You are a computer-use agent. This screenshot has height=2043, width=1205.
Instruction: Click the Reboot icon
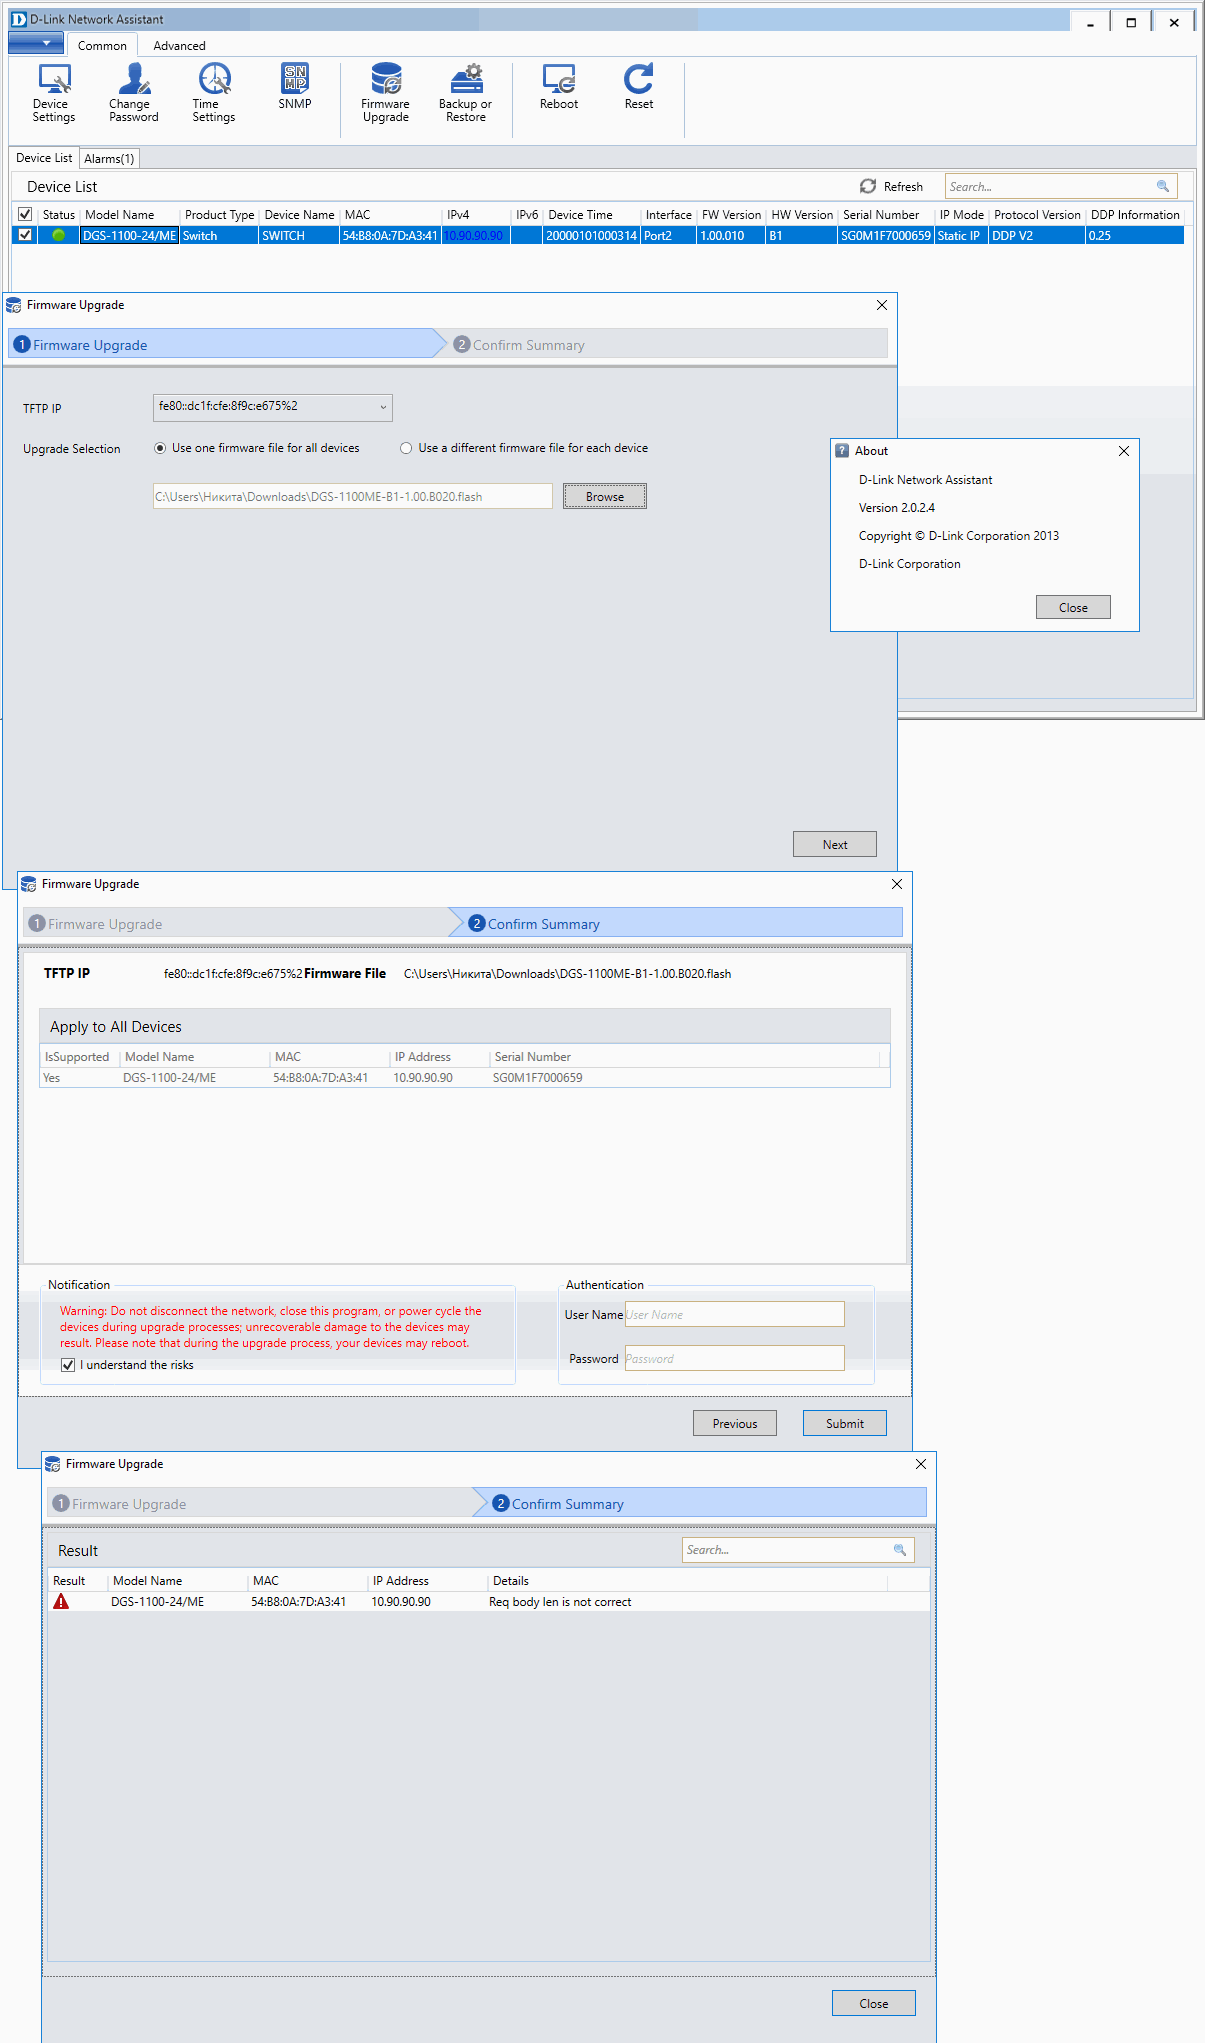tap(558, 86)
